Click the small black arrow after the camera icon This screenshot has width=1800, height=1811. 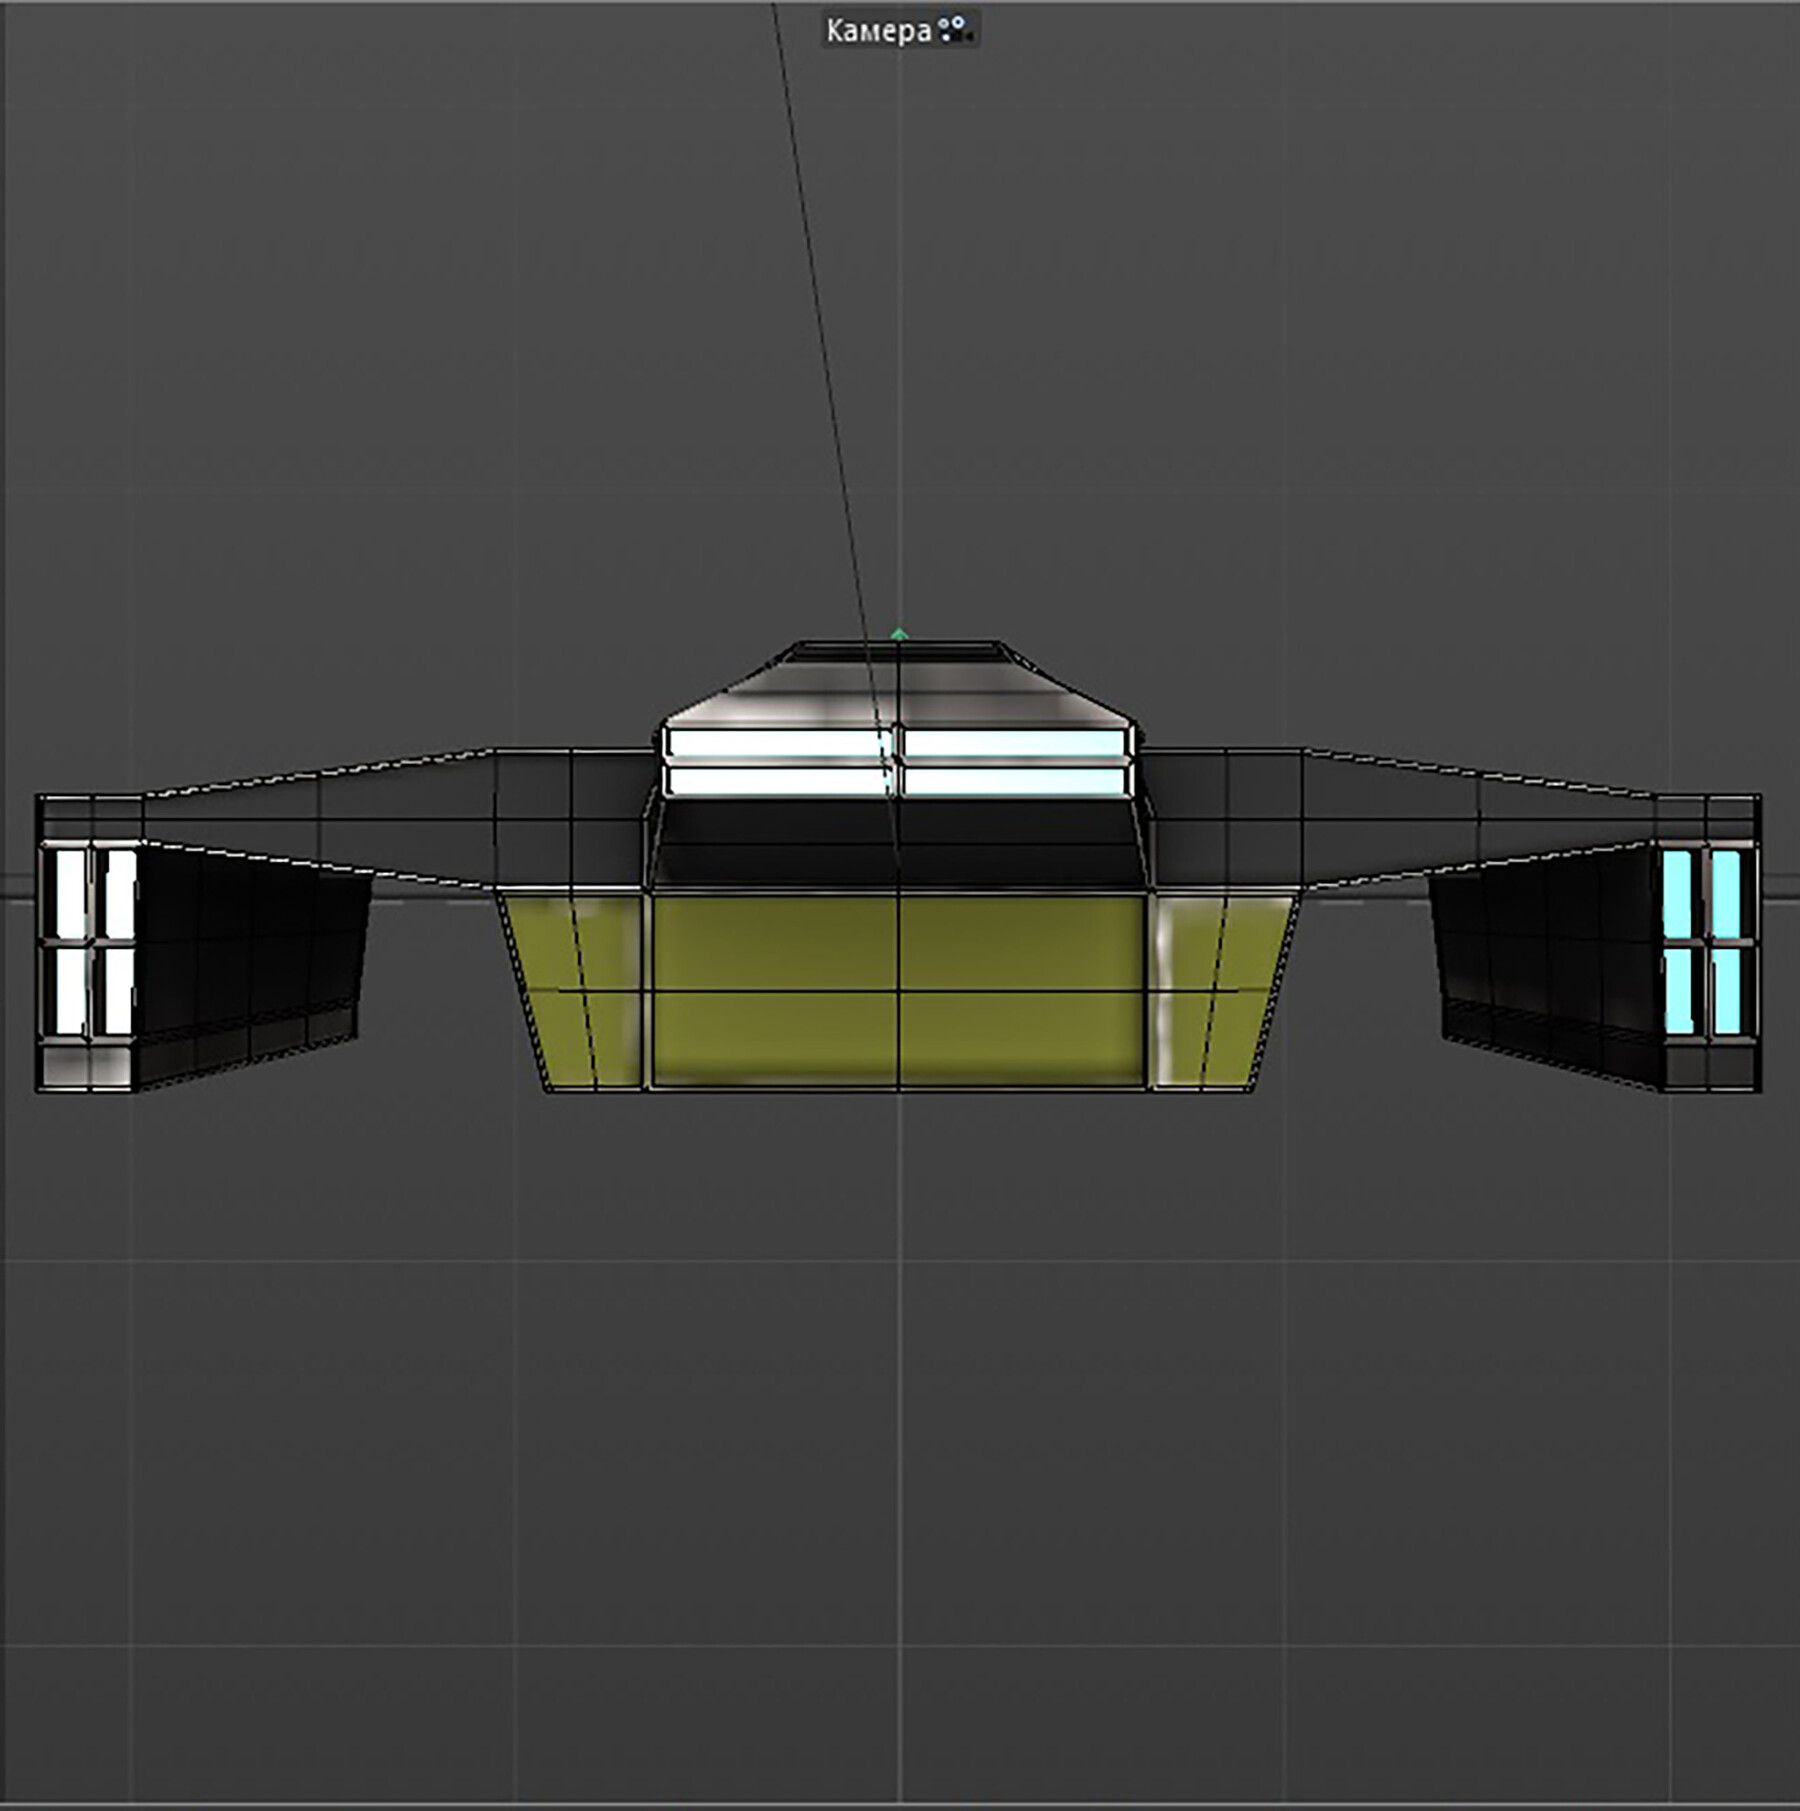click(968, 36)
